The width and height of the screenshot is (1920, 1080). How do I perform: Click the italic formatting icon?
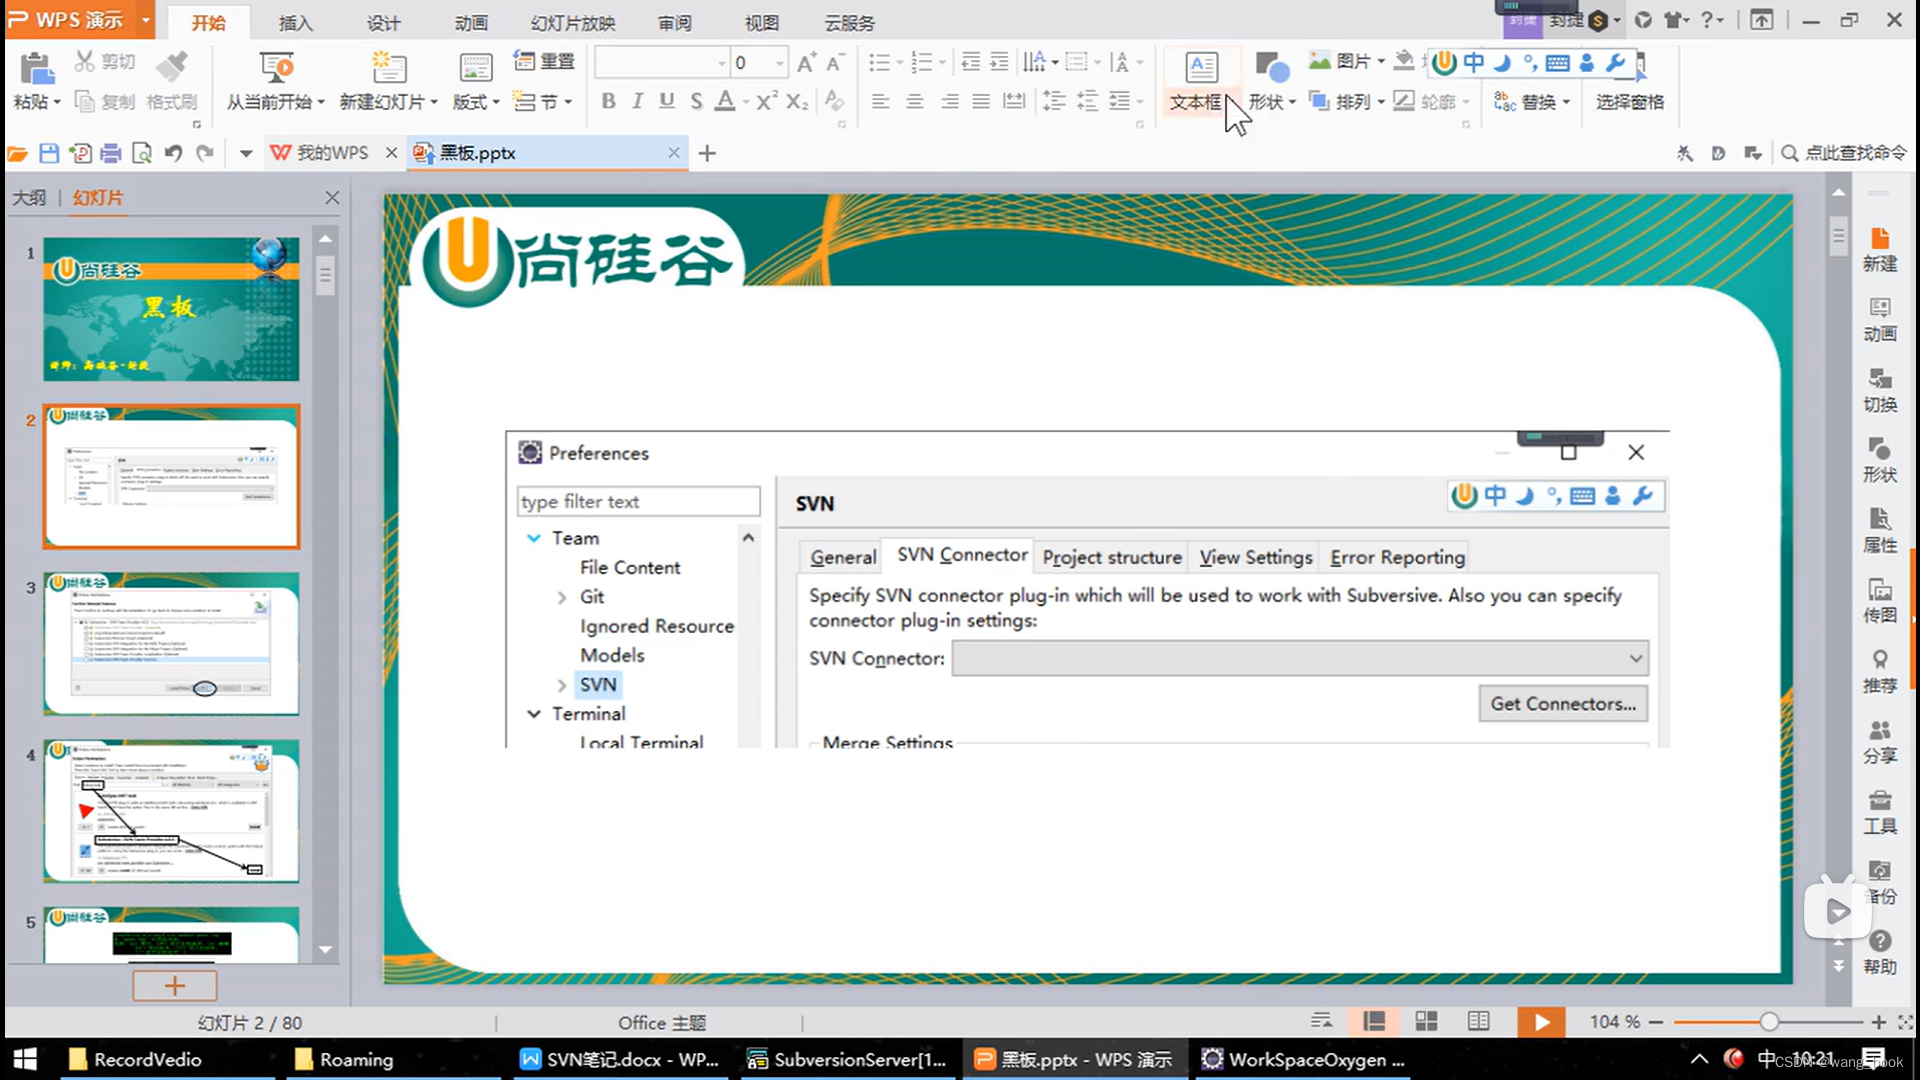click(636, 102)
